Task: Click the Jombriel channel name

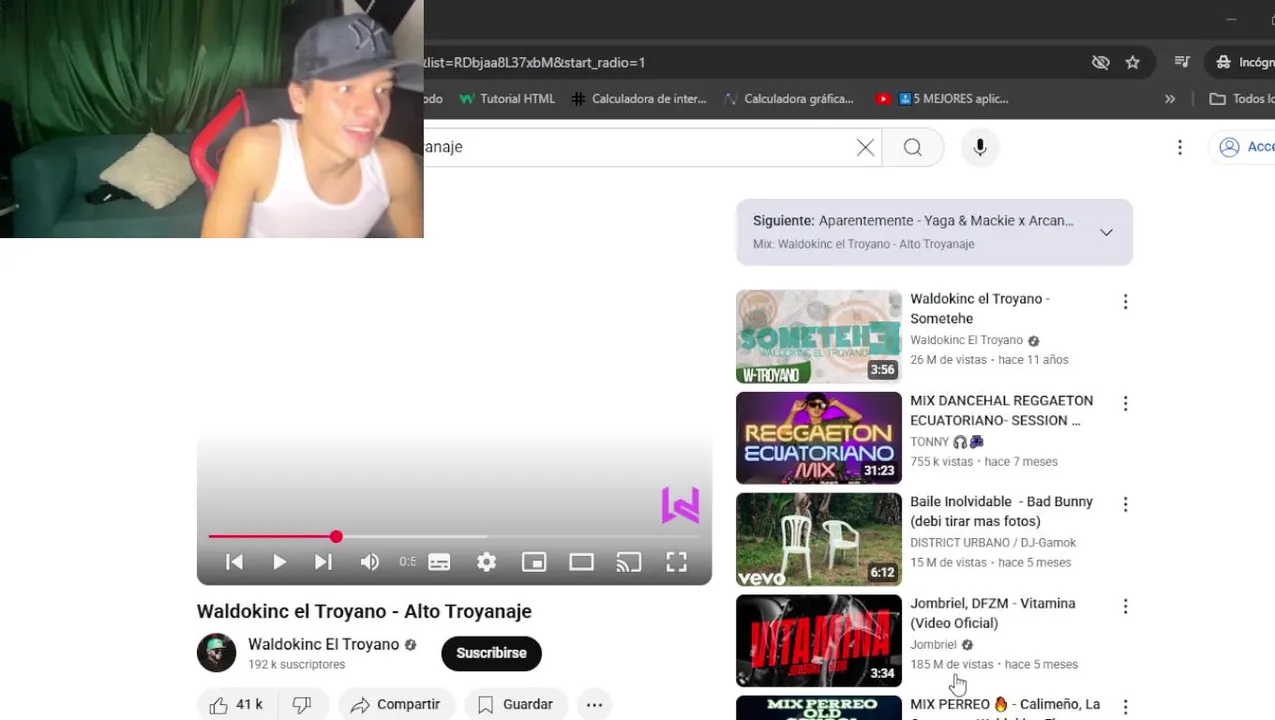Action: tap(933, 645)
